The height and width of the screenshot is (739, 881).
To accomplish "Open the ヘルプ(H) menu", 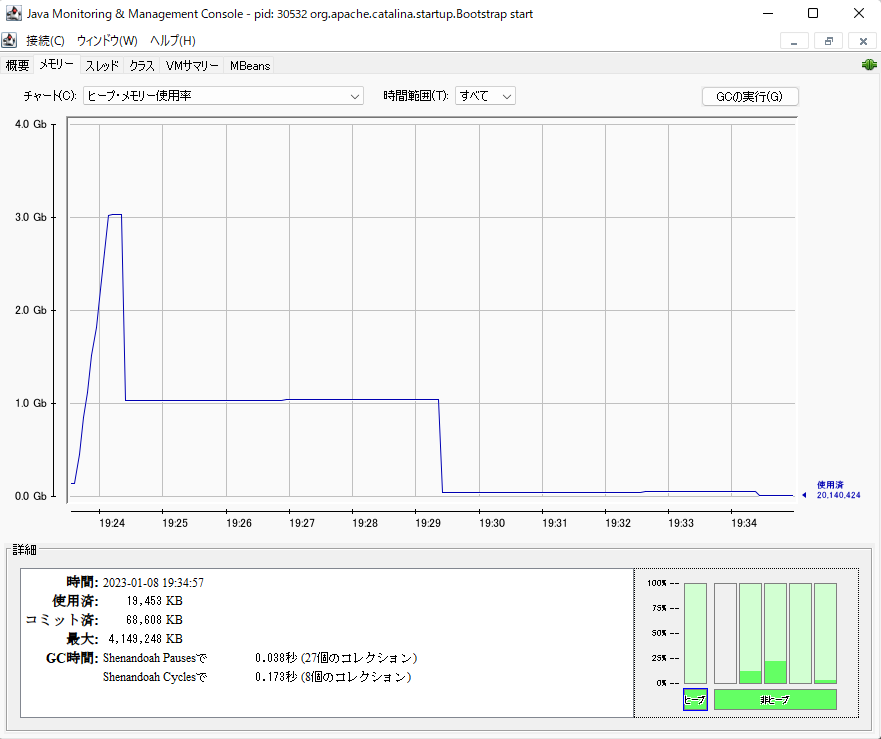I will click(172, 41).
